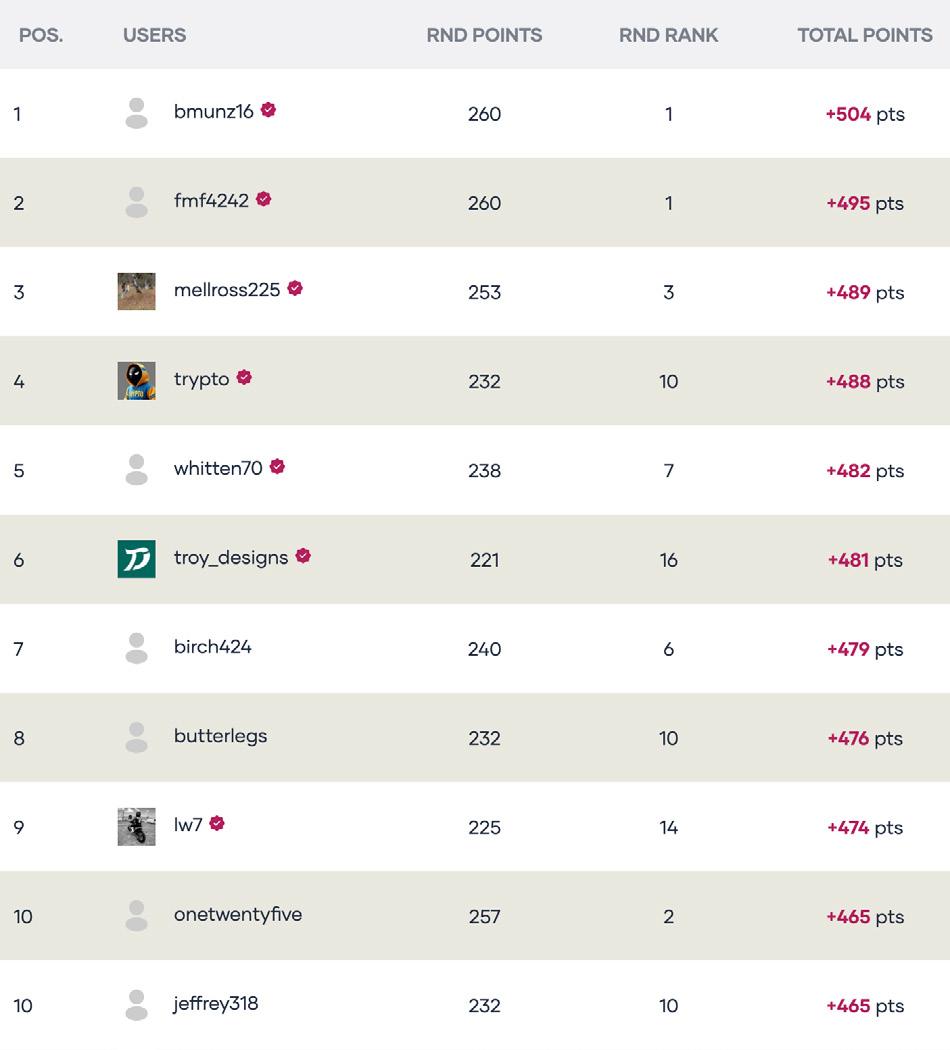Click the verified badge next to bmunz16
The width and height of the screenshot is (950, 1050).
click(x=268, y=110)
